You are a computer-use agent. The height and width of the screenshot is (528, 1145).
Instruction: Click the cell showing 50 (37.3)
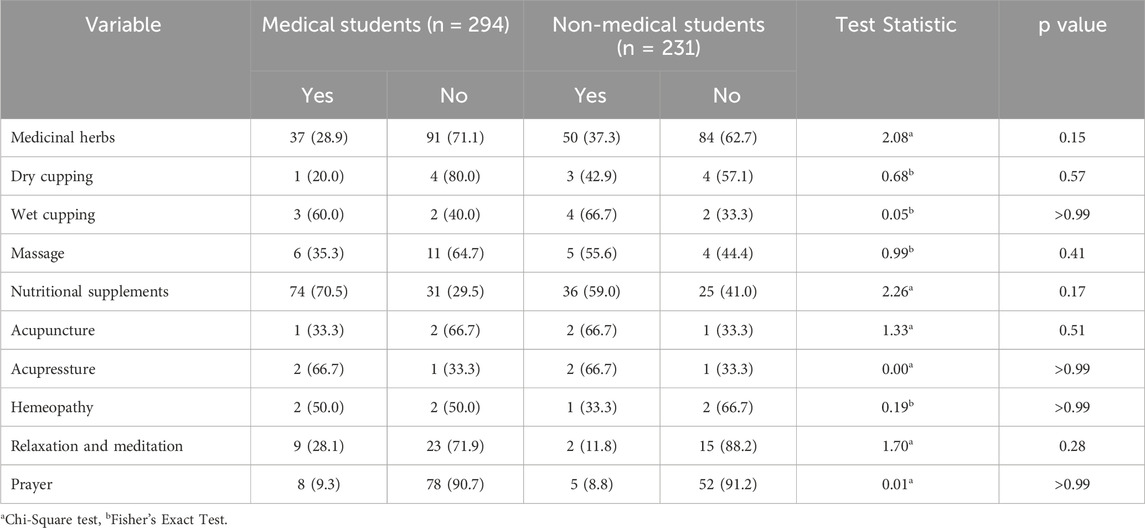pos(591,138)
